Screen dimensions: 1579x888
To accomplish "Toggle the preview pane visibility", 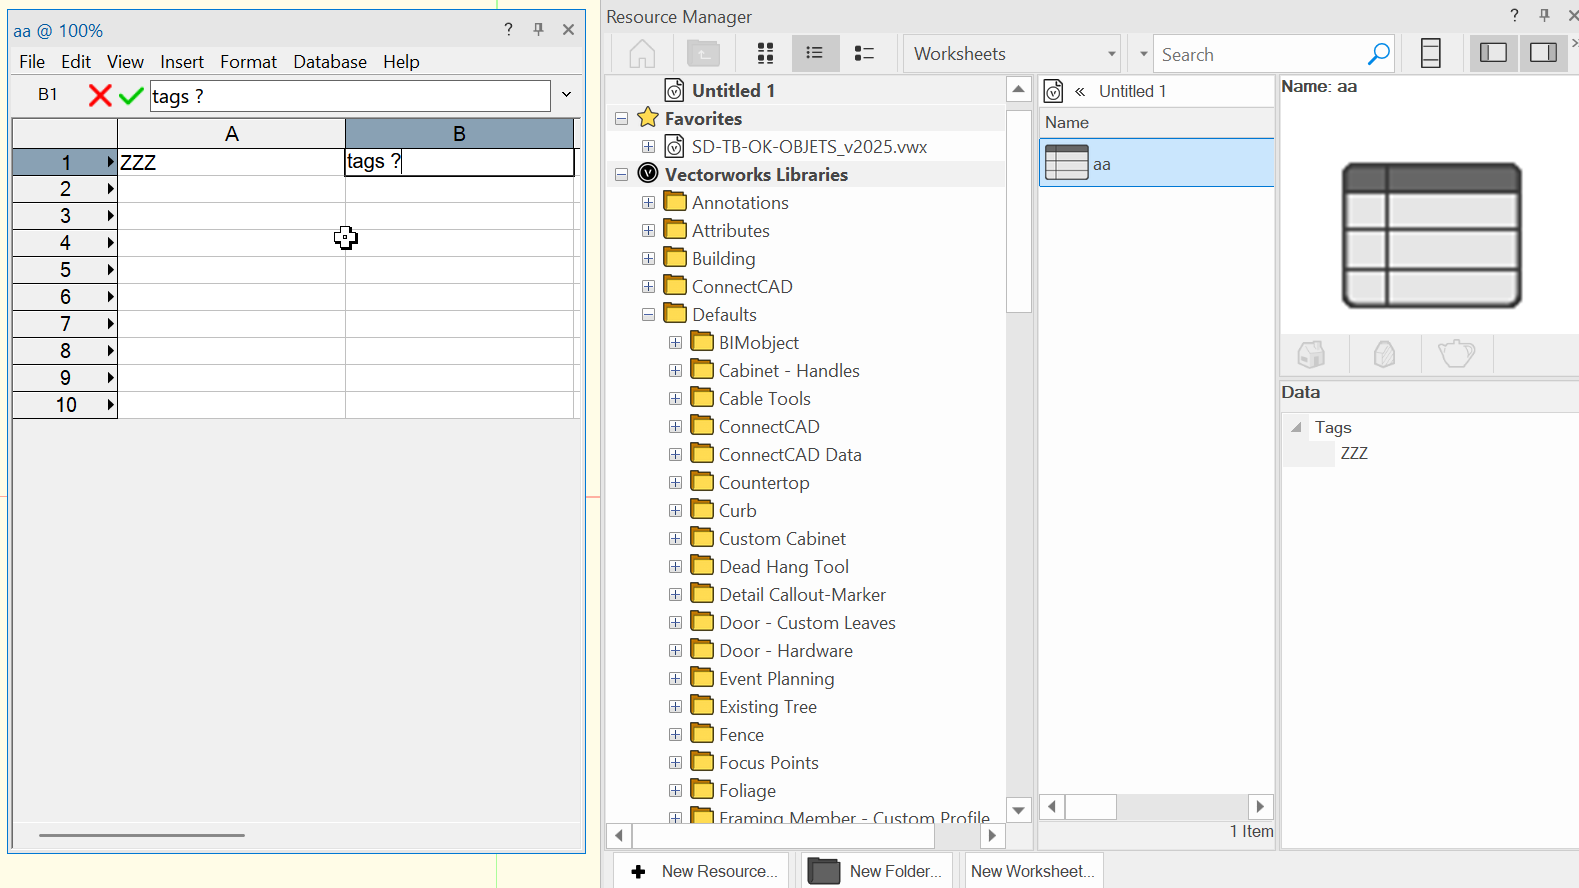I will [x=1543, y=54].
